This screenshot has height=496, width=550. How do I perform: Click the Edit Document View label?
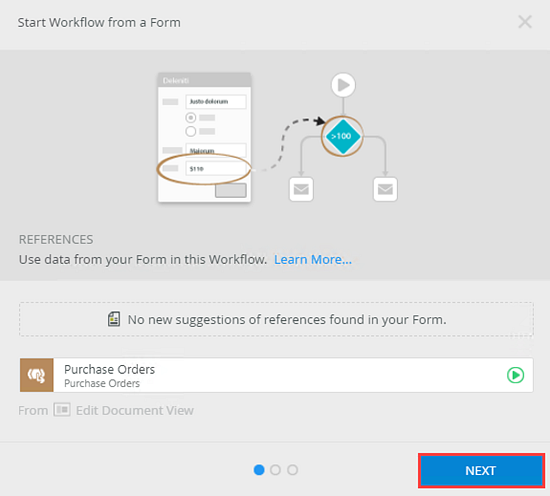pos(135,410)
